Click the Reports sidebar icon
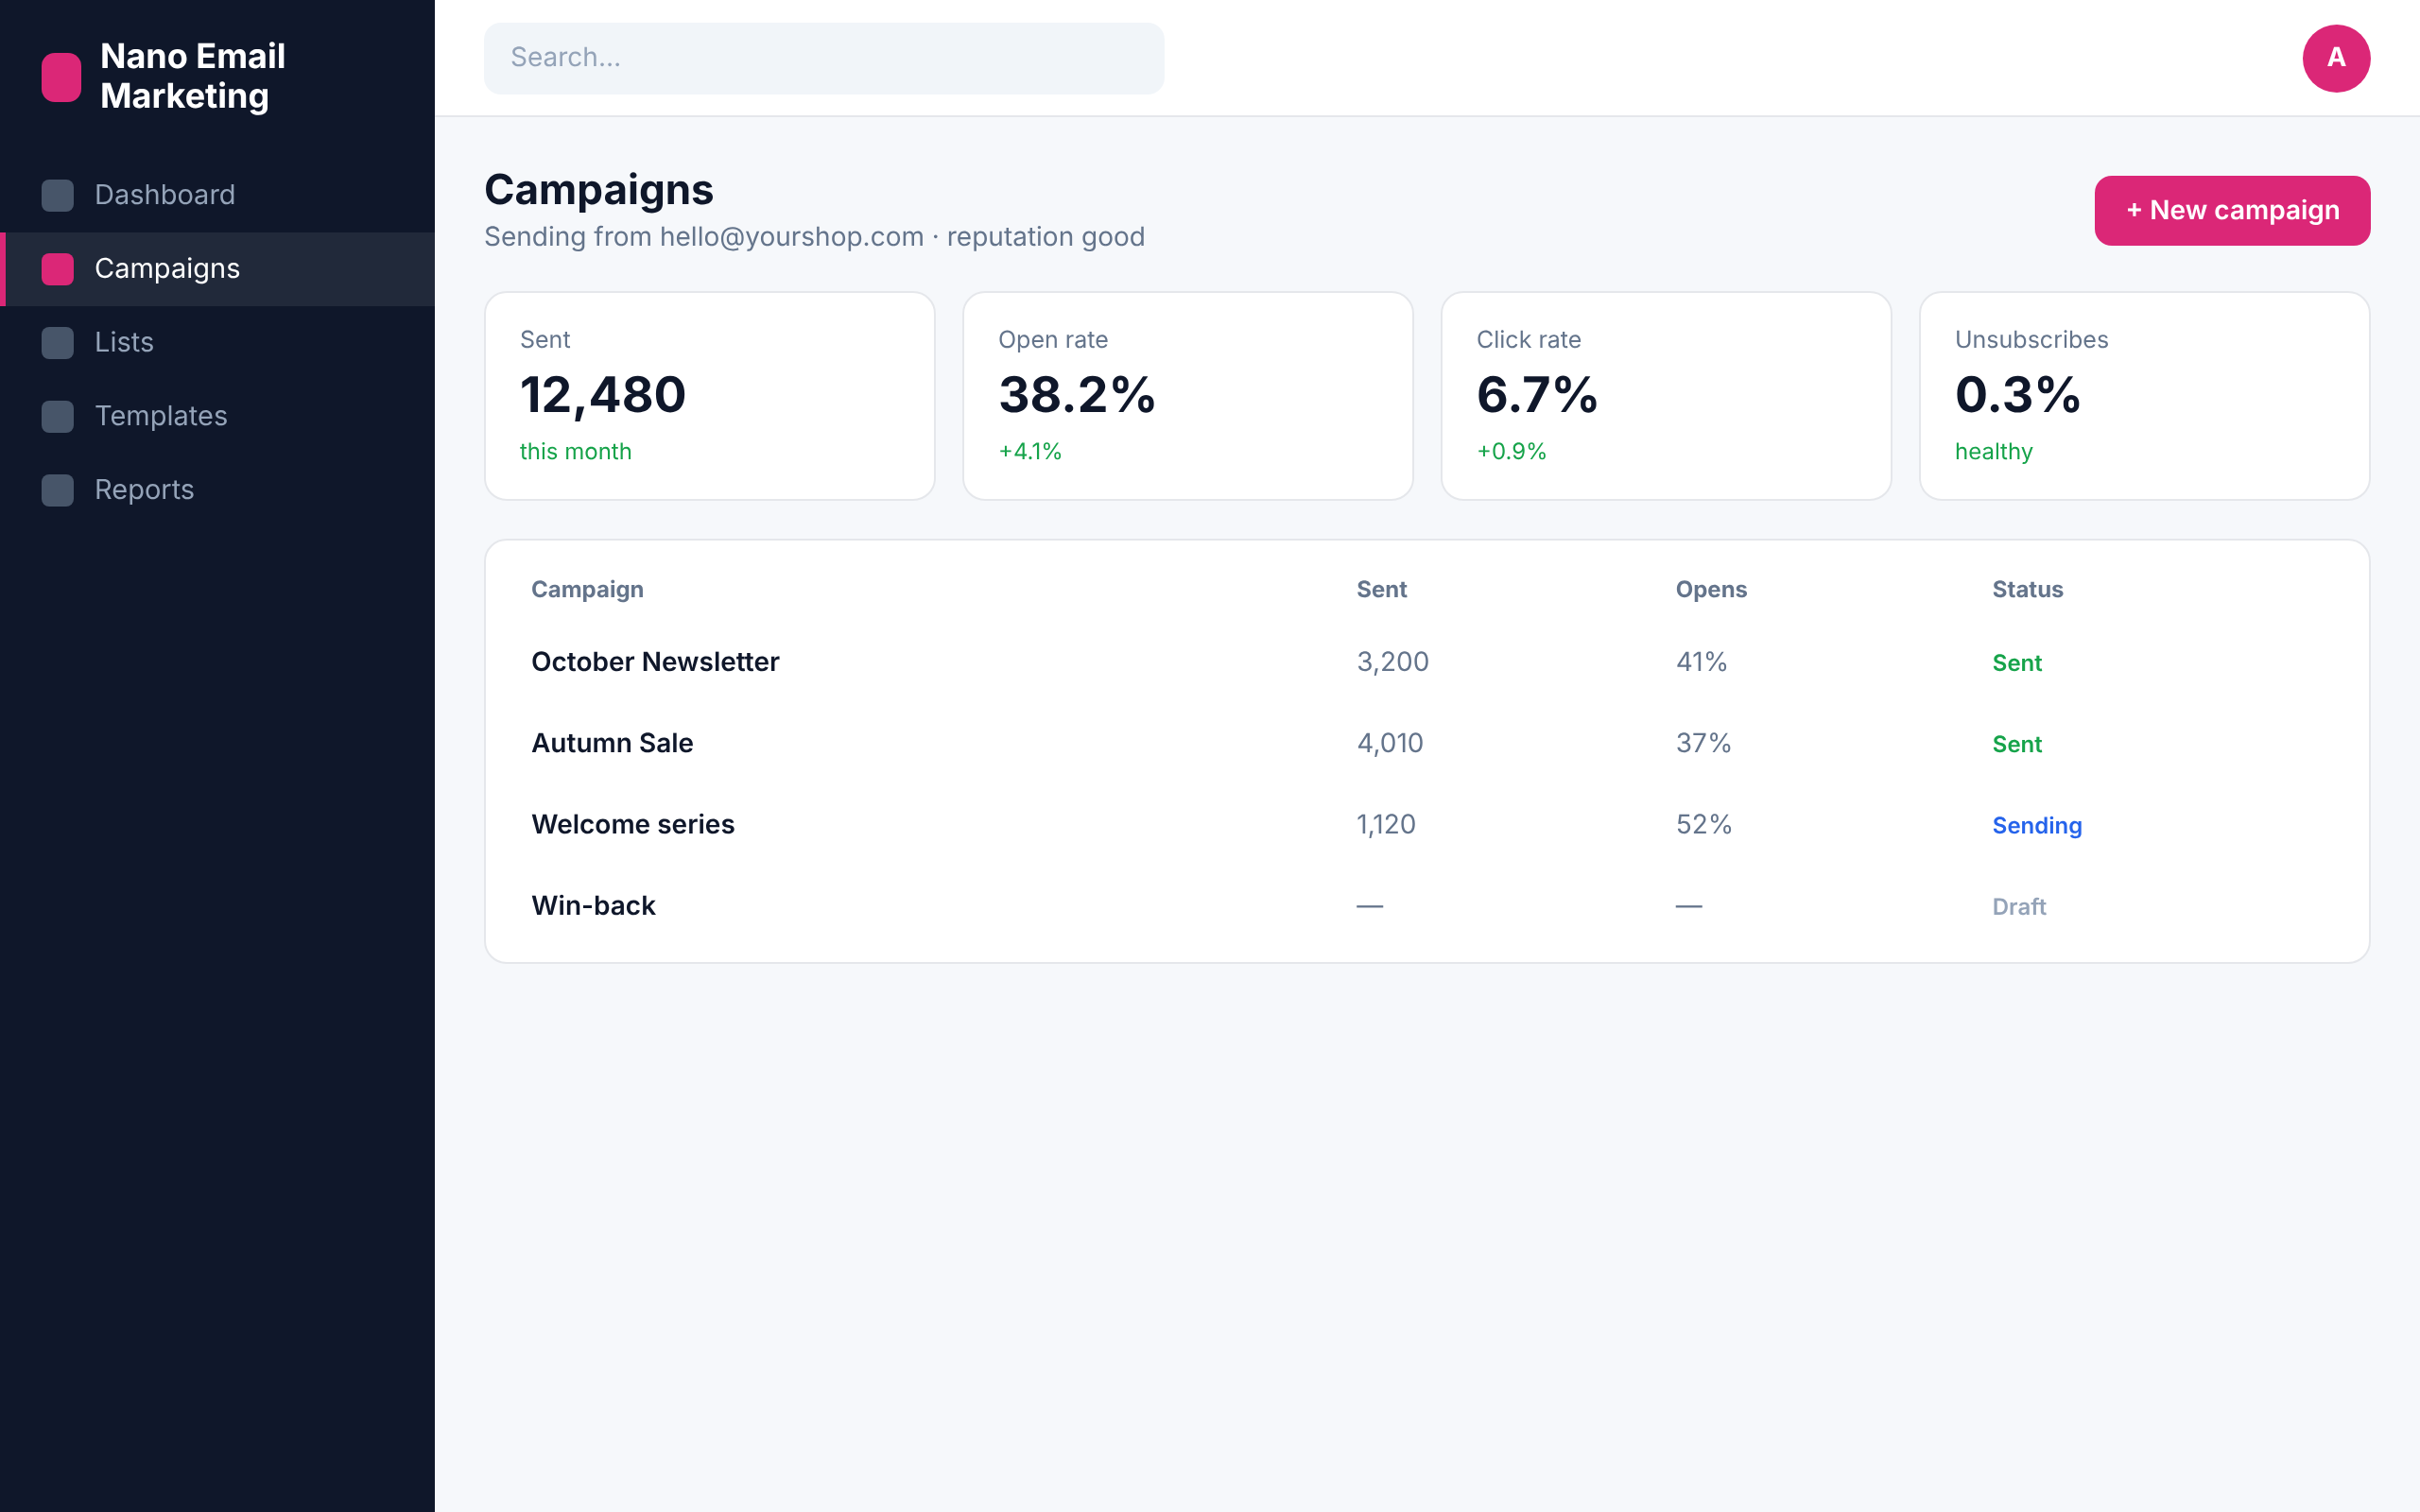Viewport: 2420px width, 1512px height. click(x=58, y=490)
